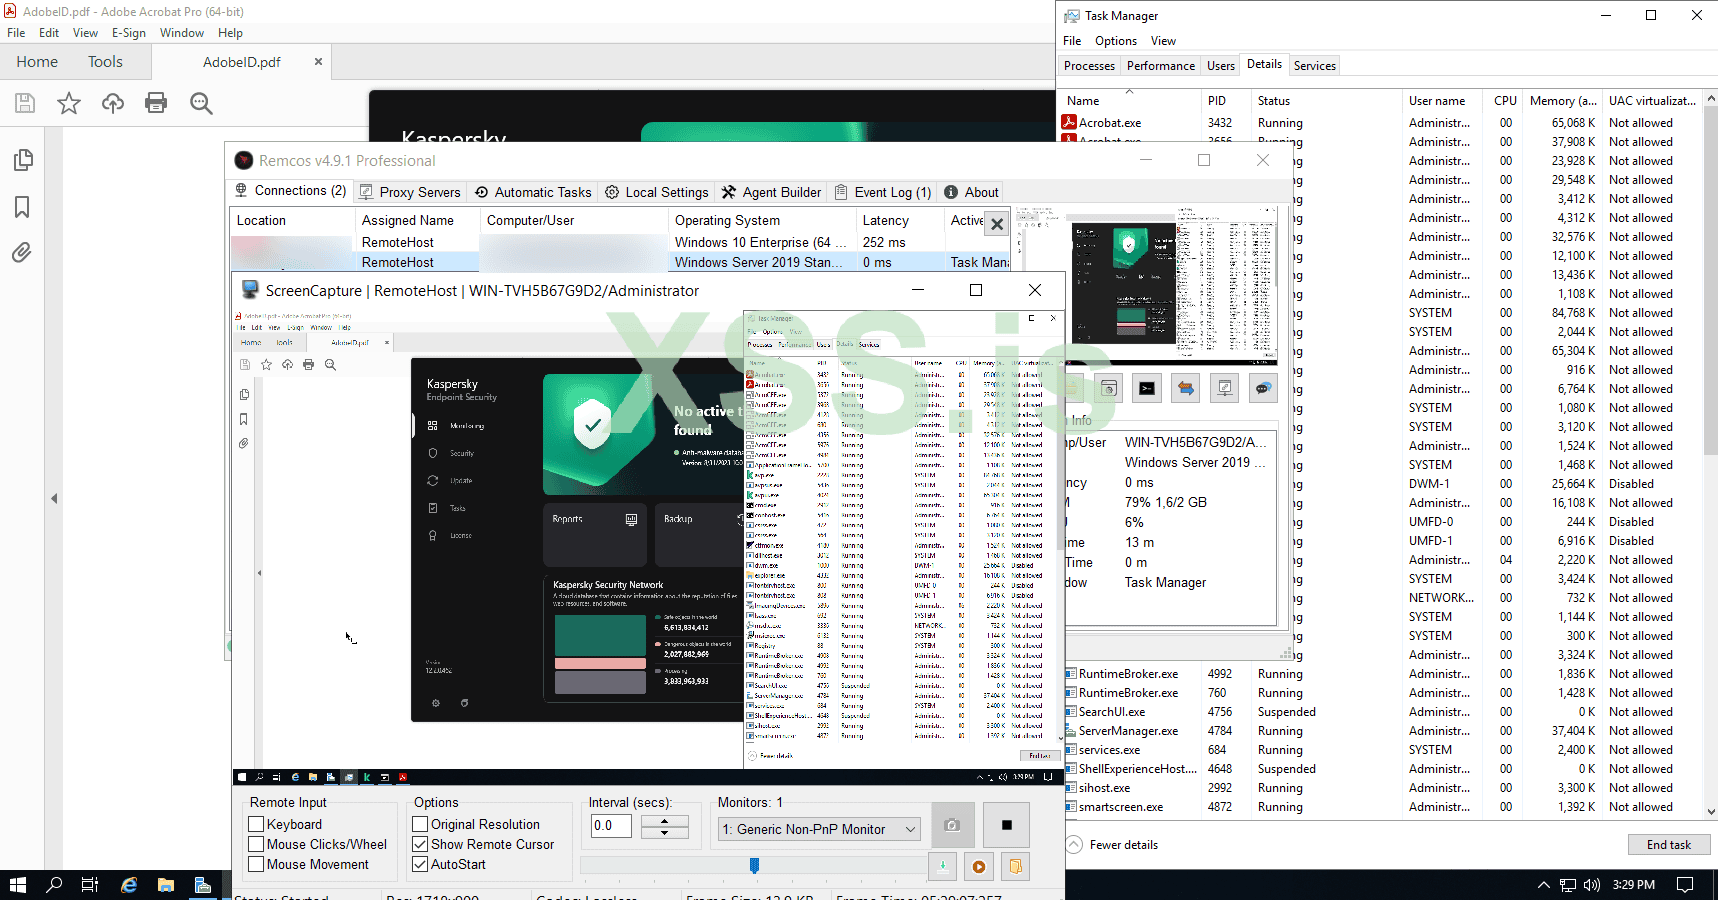
Task: Sort by the Memory column header in Task Manager
Action: (1562, 101)
